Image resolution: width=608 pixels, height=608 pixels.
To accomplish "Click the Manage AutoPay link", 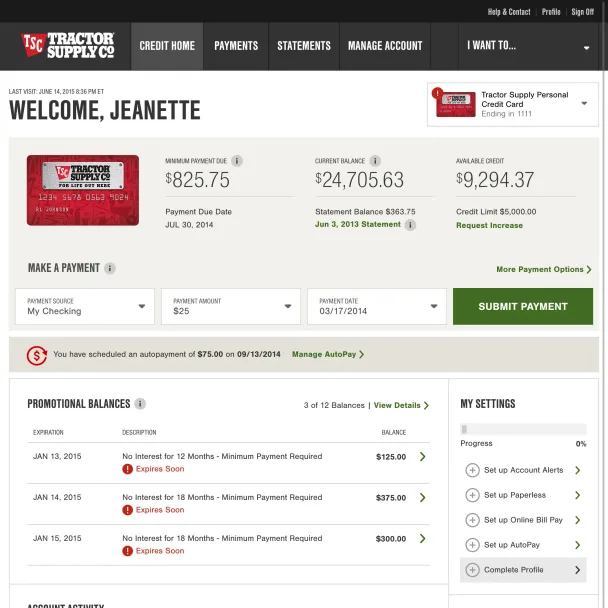I will (x=328, y=354).
